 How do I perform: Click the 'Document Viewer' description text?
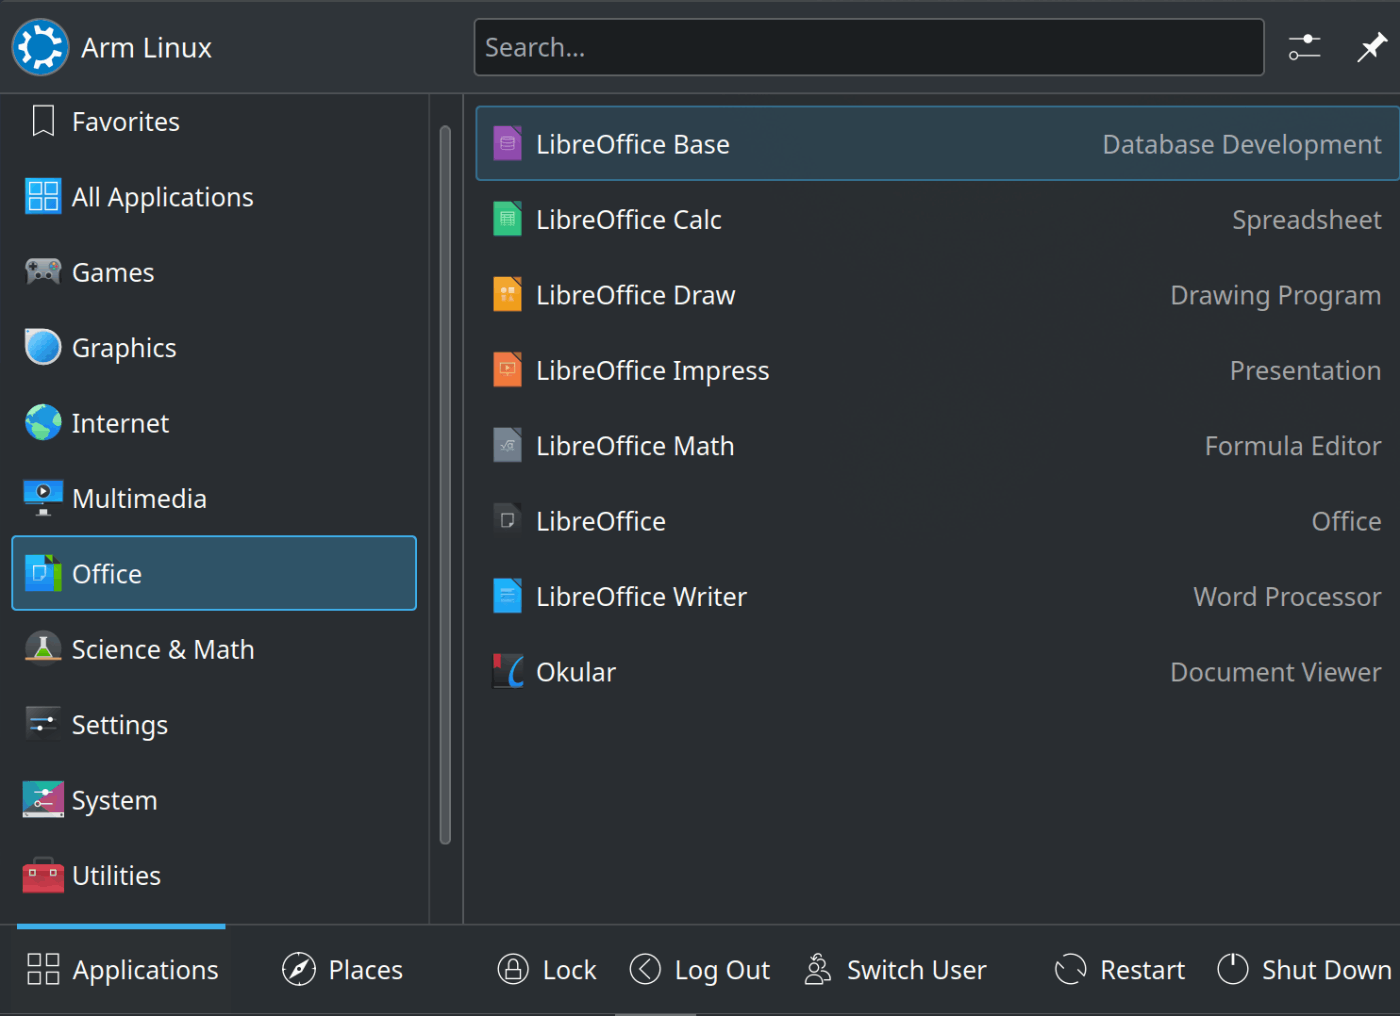[x=1275, y=672]
